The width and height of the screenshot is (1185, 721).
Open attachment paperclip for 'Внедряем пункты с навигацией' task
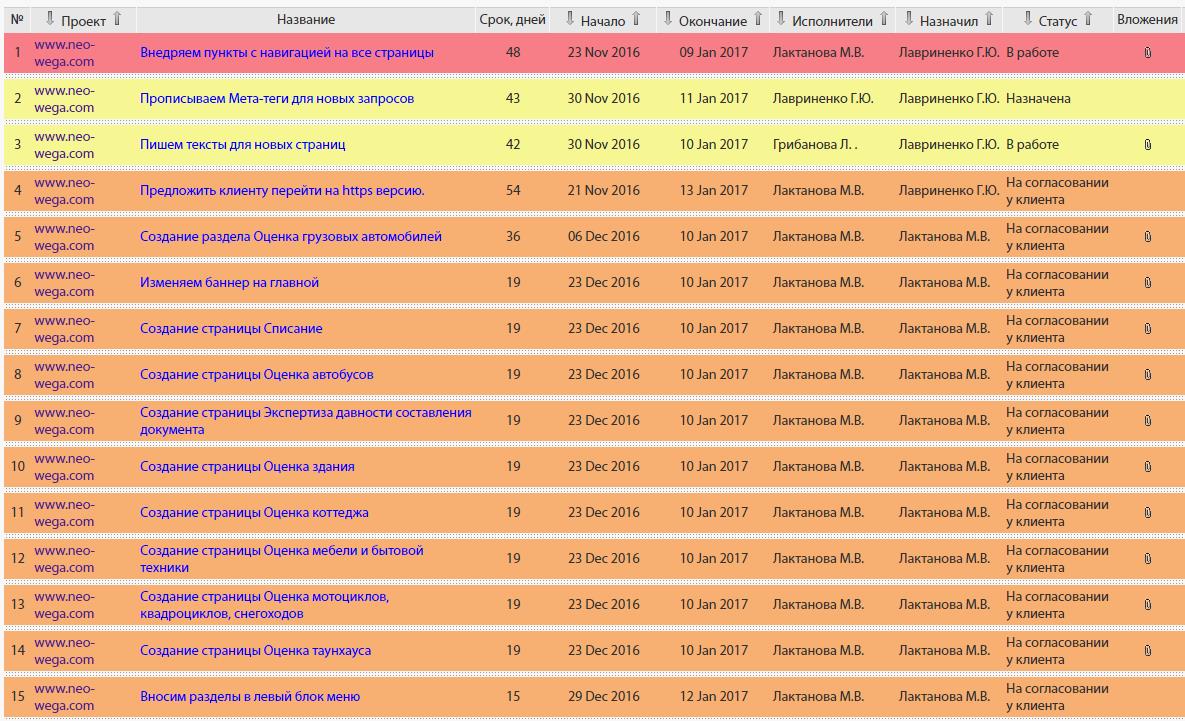tap(1147, 53)
